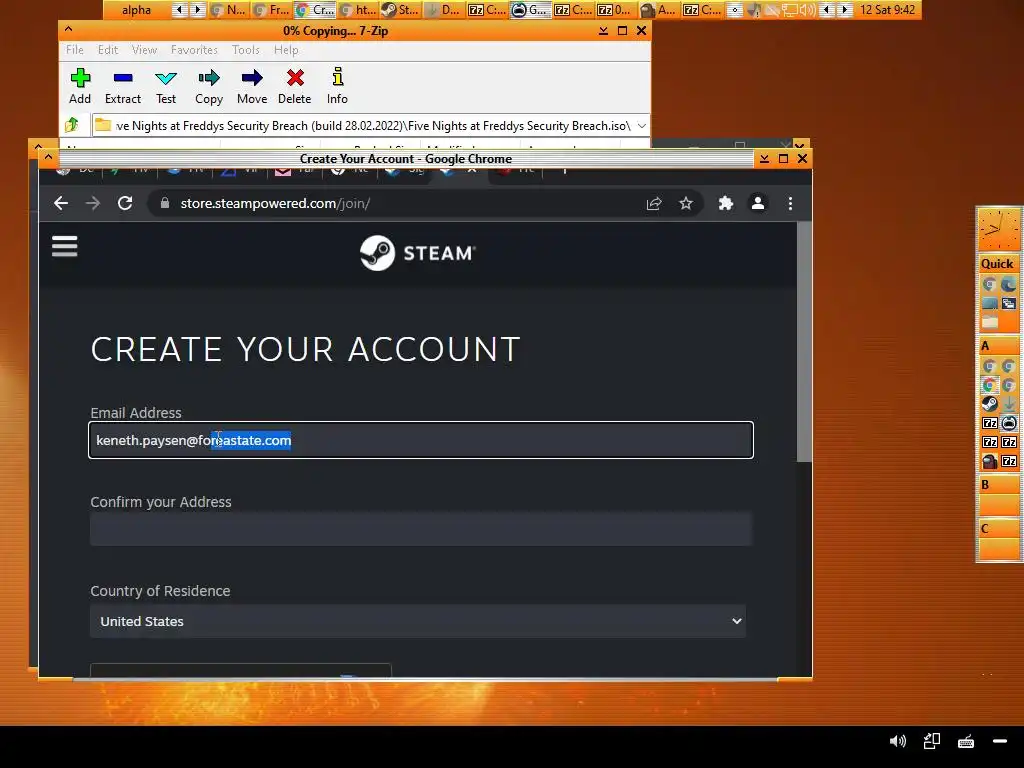
Task: Go back in Chrome
Action: pyautogui.click(x=61, y=203)
